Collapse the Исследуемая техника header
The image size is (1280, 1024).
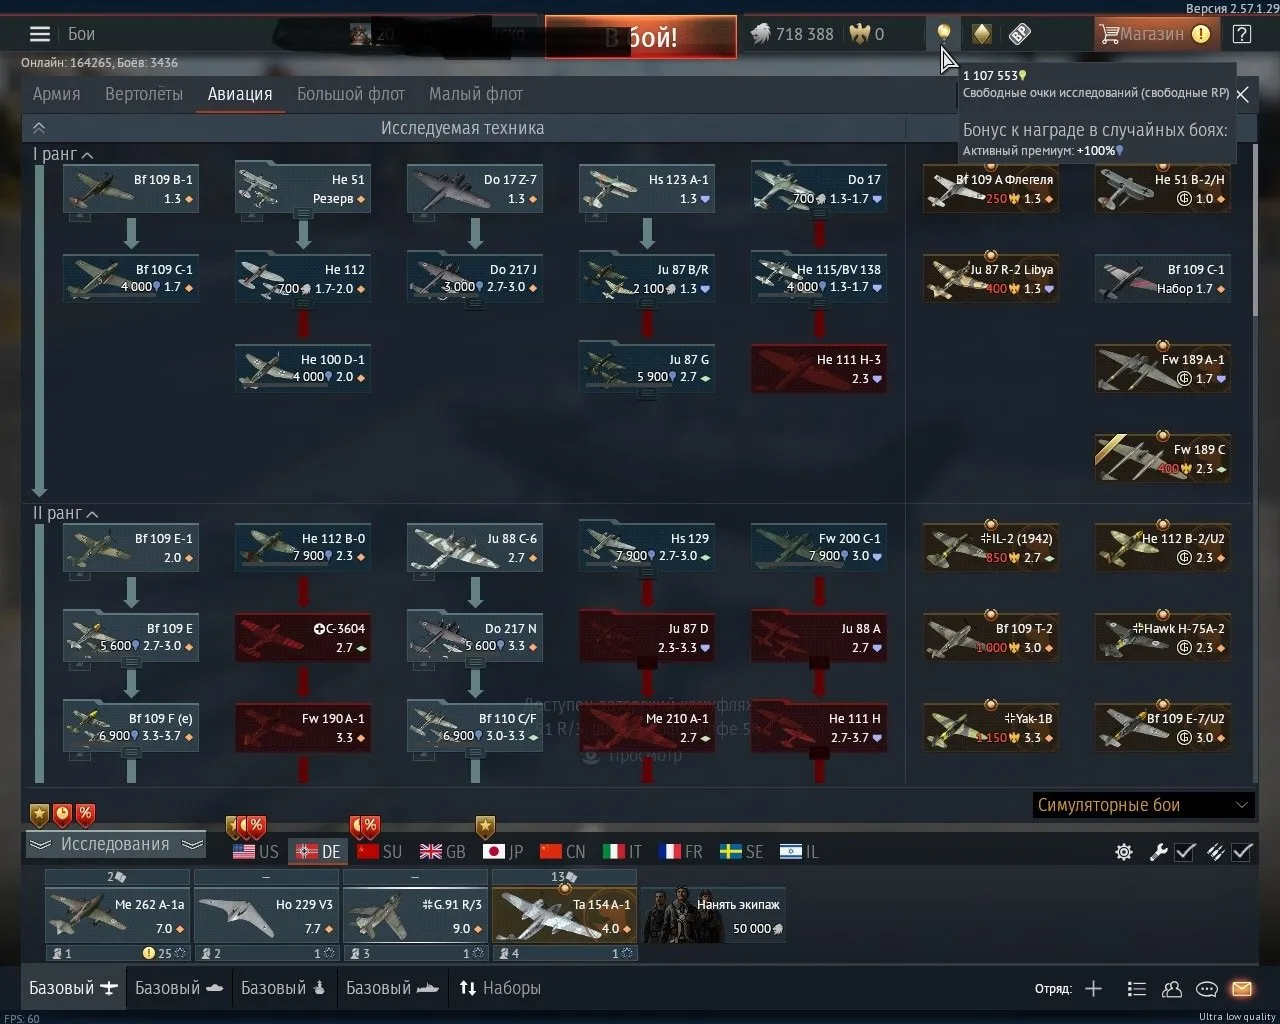(39, 128)
